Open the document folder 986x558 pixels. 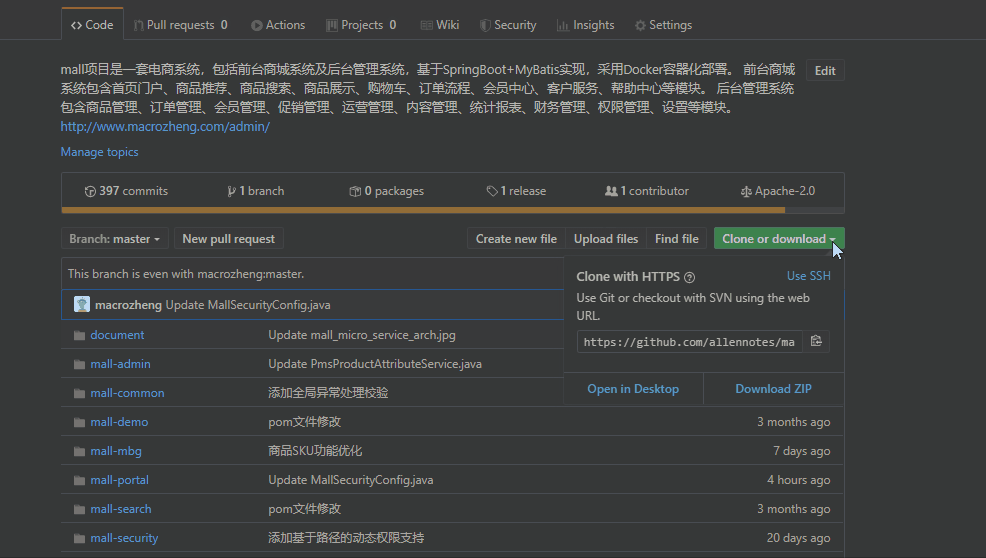117,335
